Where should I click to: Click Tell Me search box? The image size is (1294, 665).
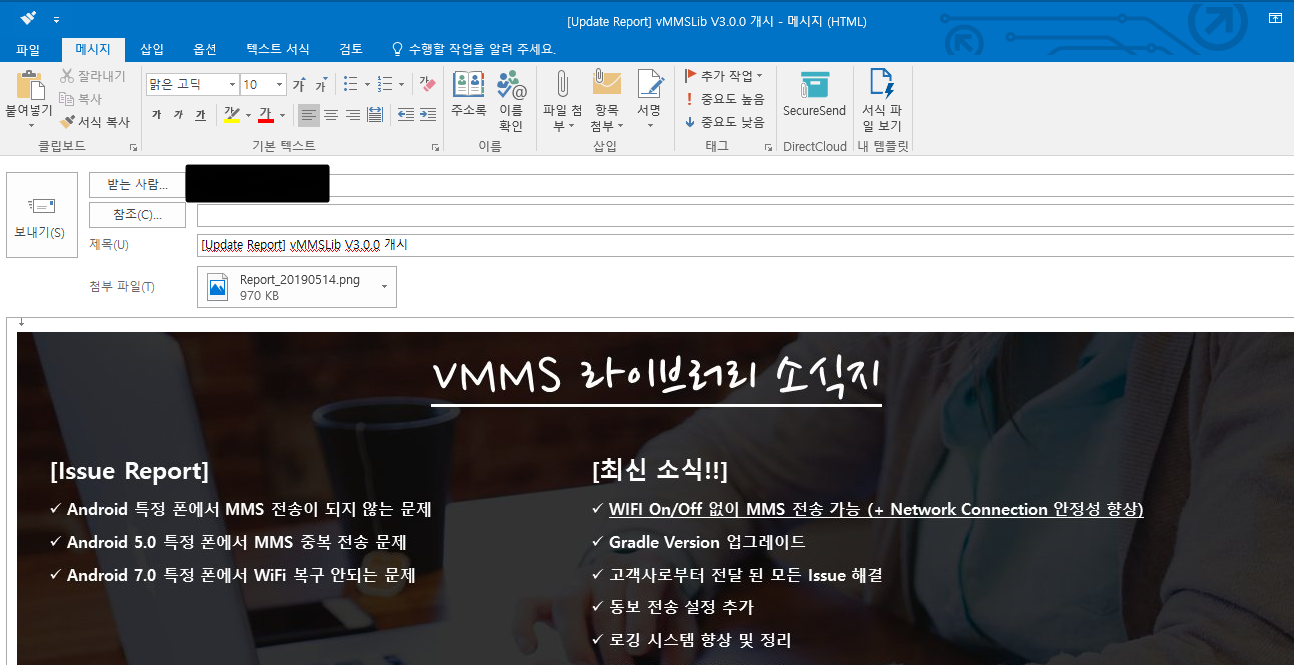click(473, 49)
